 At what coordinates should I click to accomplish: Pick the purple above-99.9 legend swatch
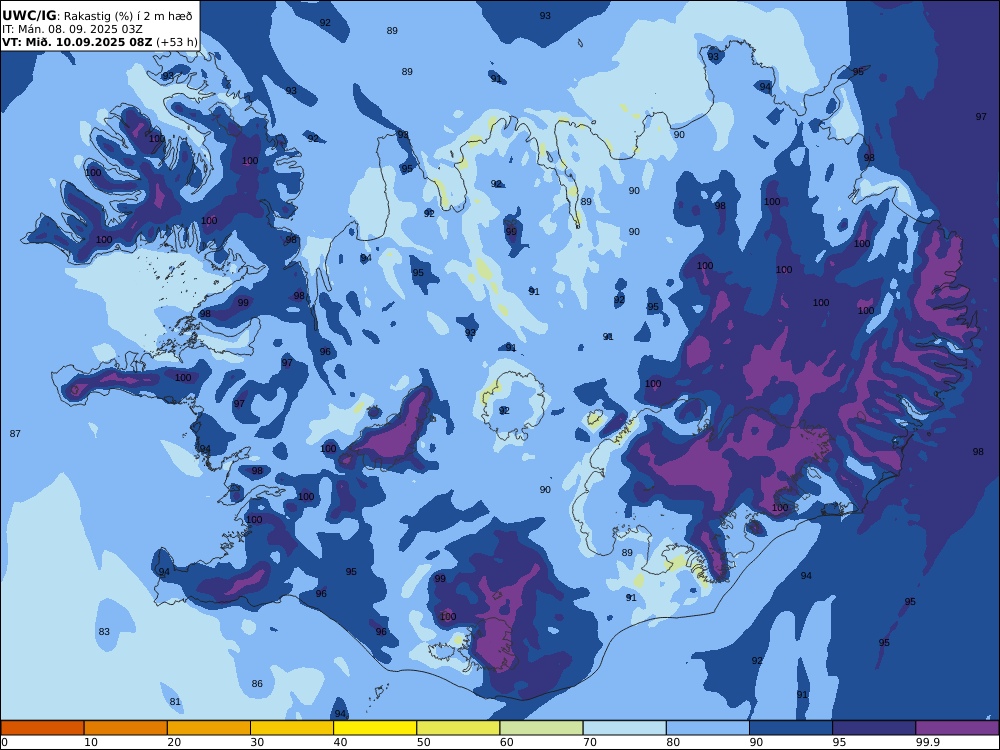click(957, 728)
